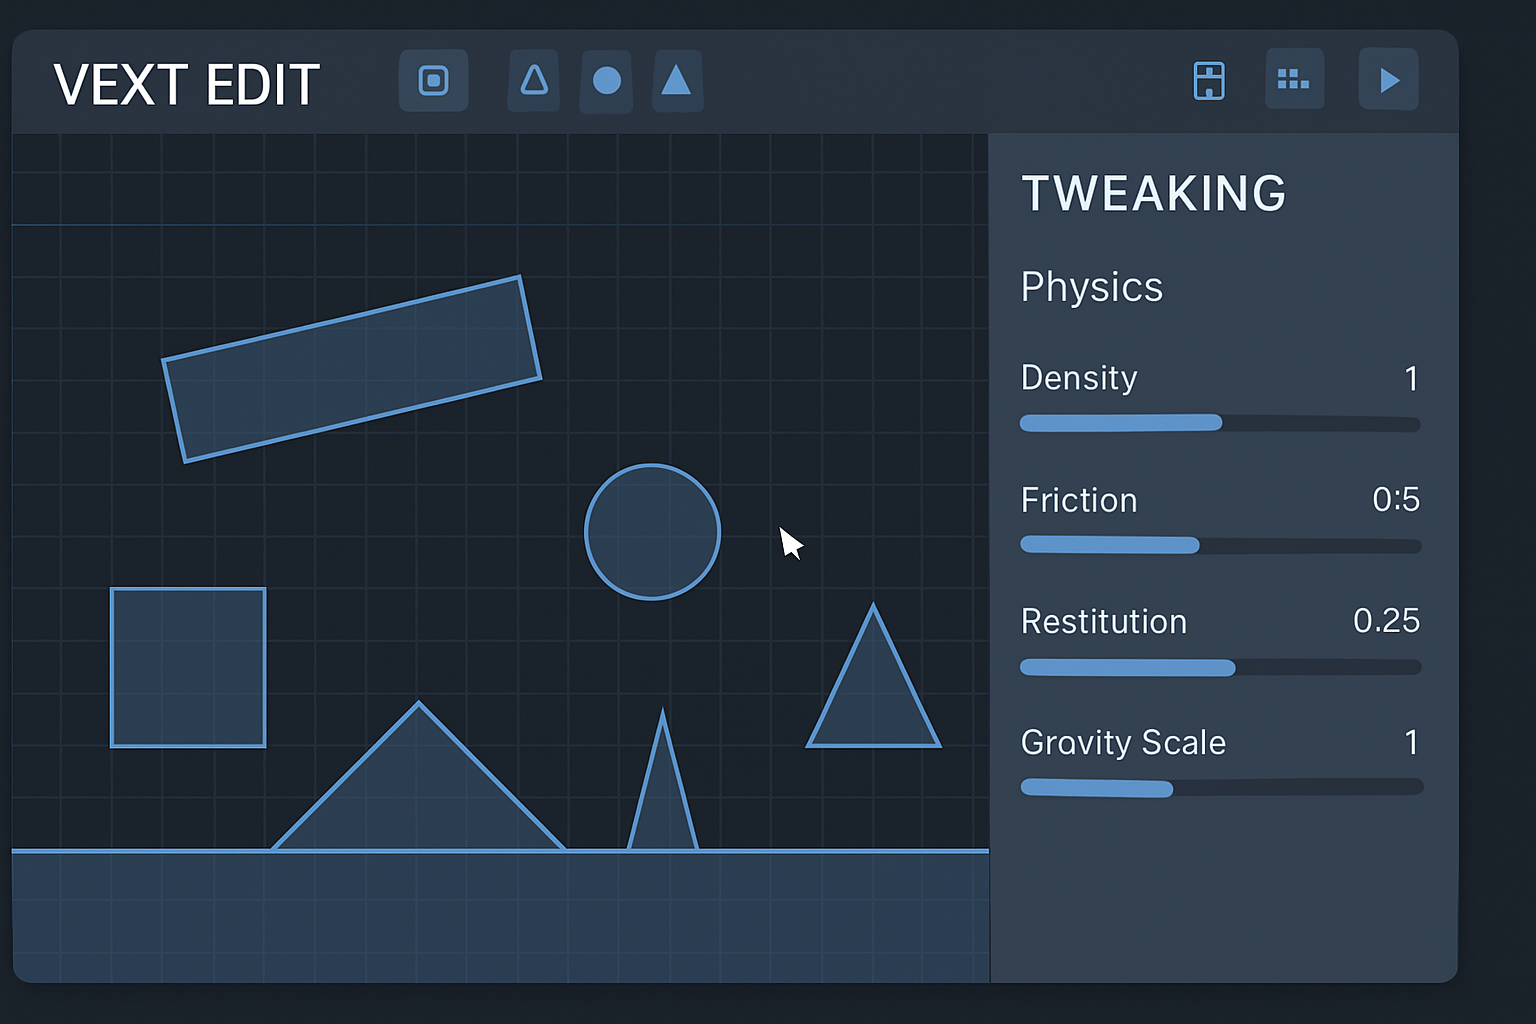Click the save icon in the top bar
Image resolution: width=1536 pixels, height=1024 pixels.
coord(1209,80)
